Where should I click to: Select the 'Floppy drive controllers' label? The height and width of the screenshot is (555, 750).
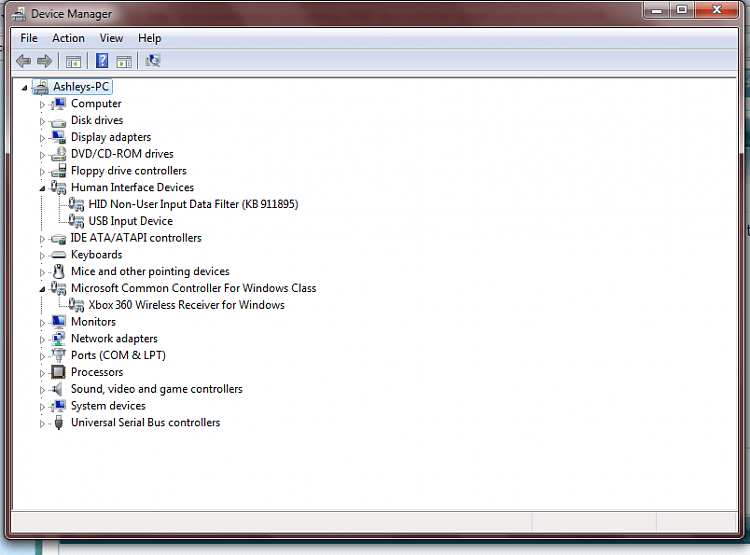(x=129, y=171)
